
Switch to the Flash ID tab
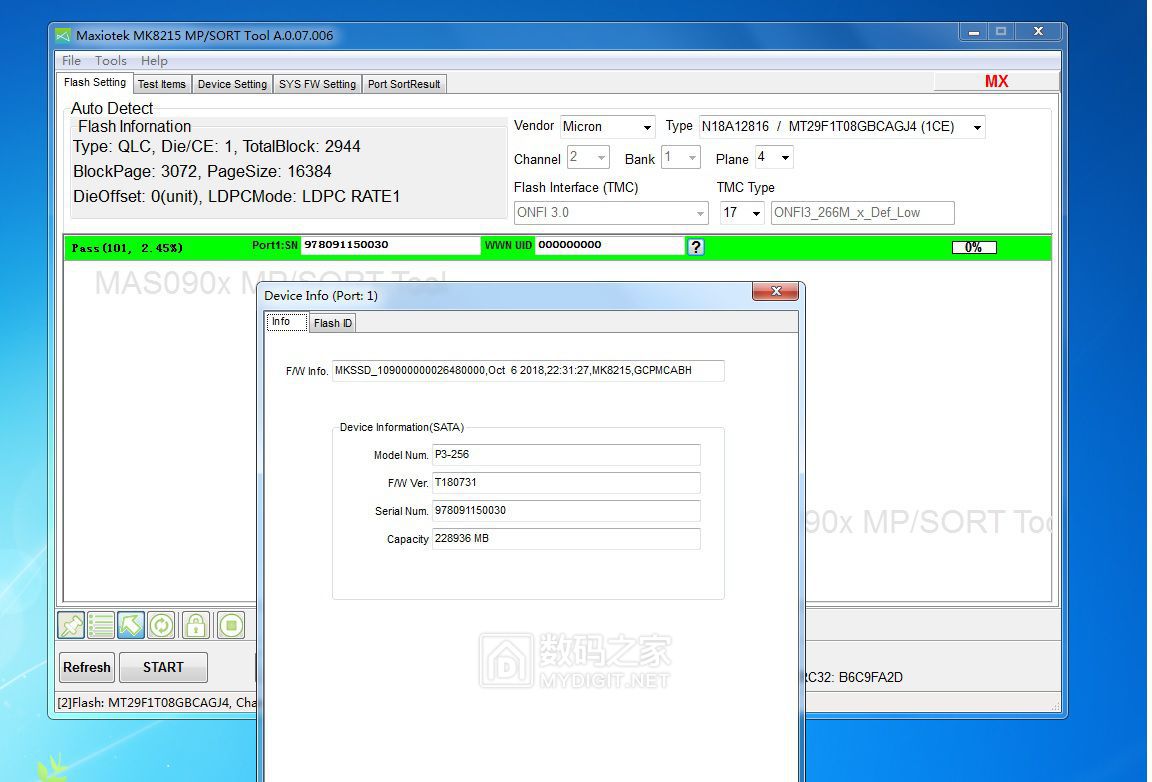332,322
